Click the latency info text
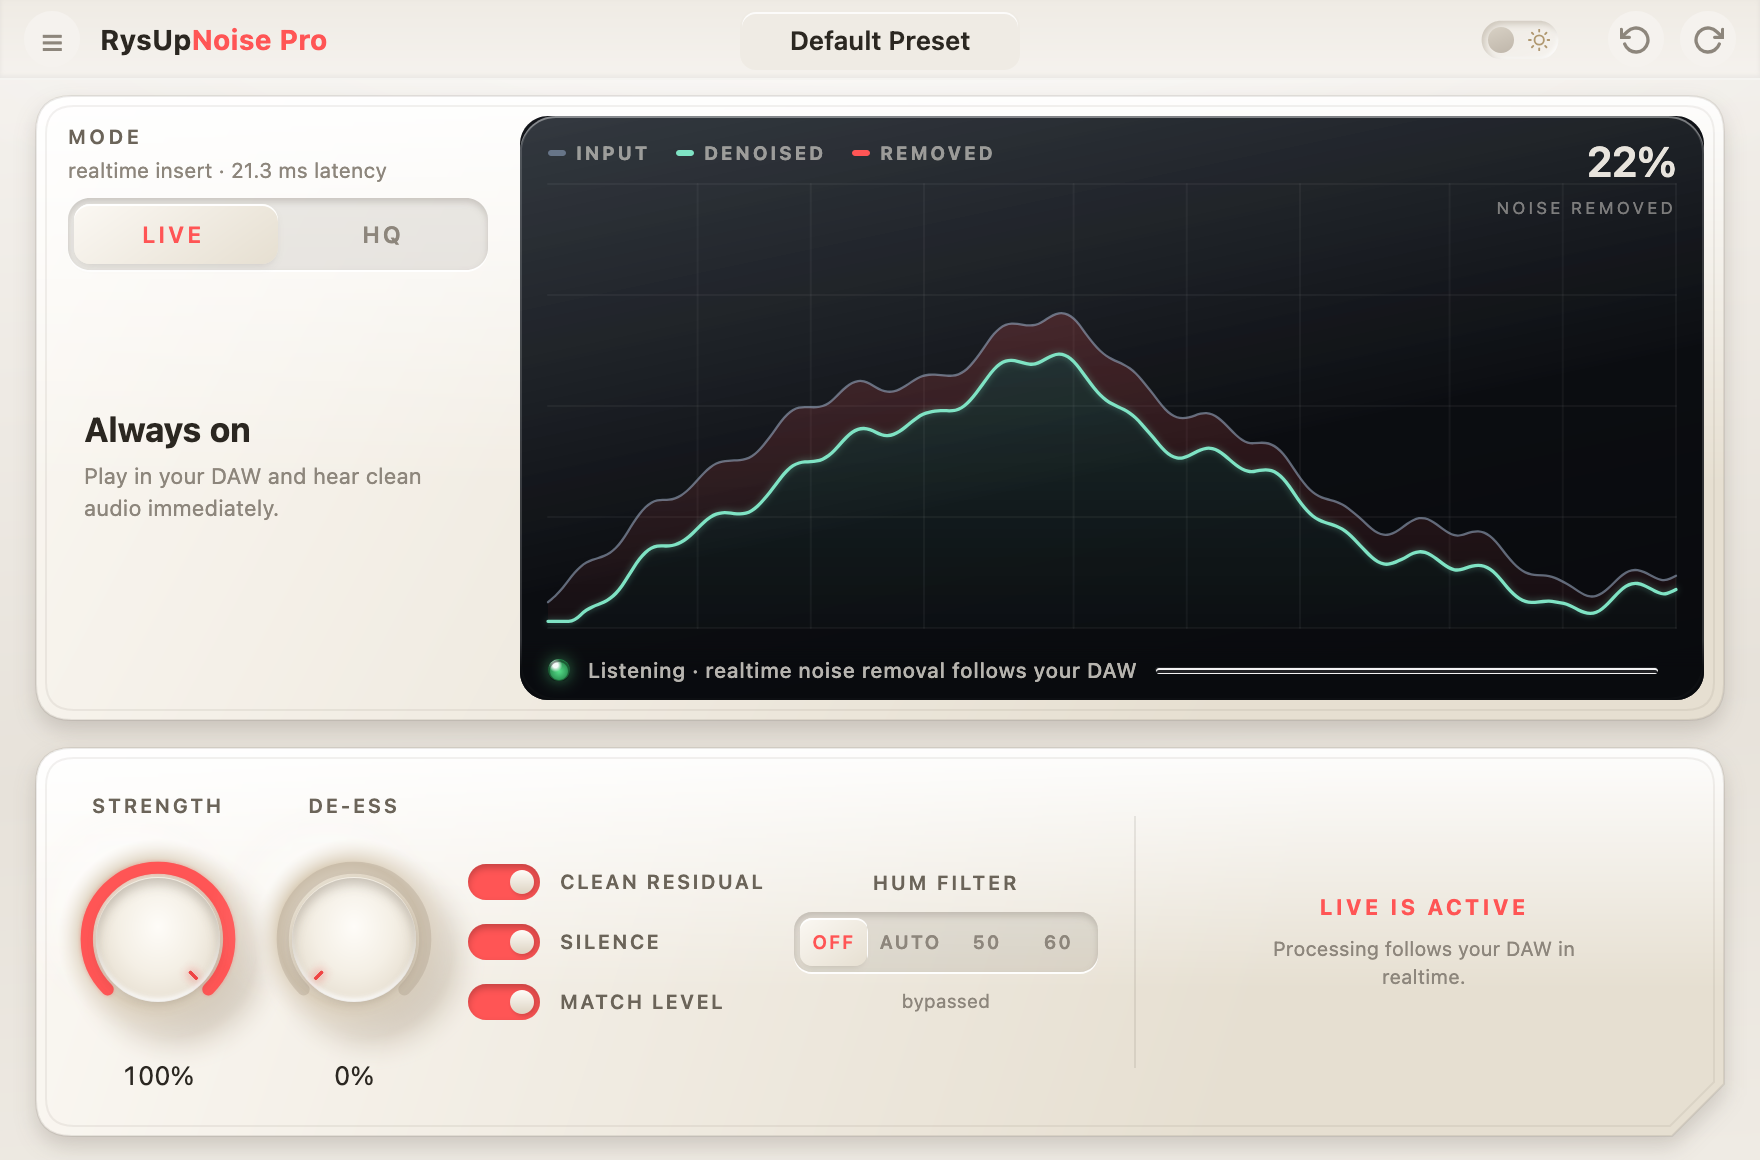The width and height of the screenshot is (1760, 1160). (227, 171)
